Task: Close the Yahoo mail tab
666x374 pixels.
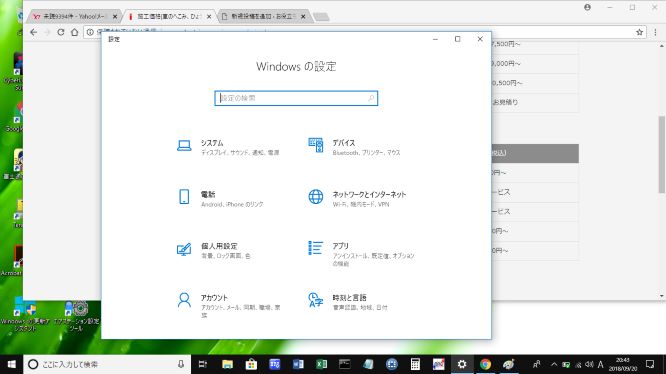Action: coord(115,17)
